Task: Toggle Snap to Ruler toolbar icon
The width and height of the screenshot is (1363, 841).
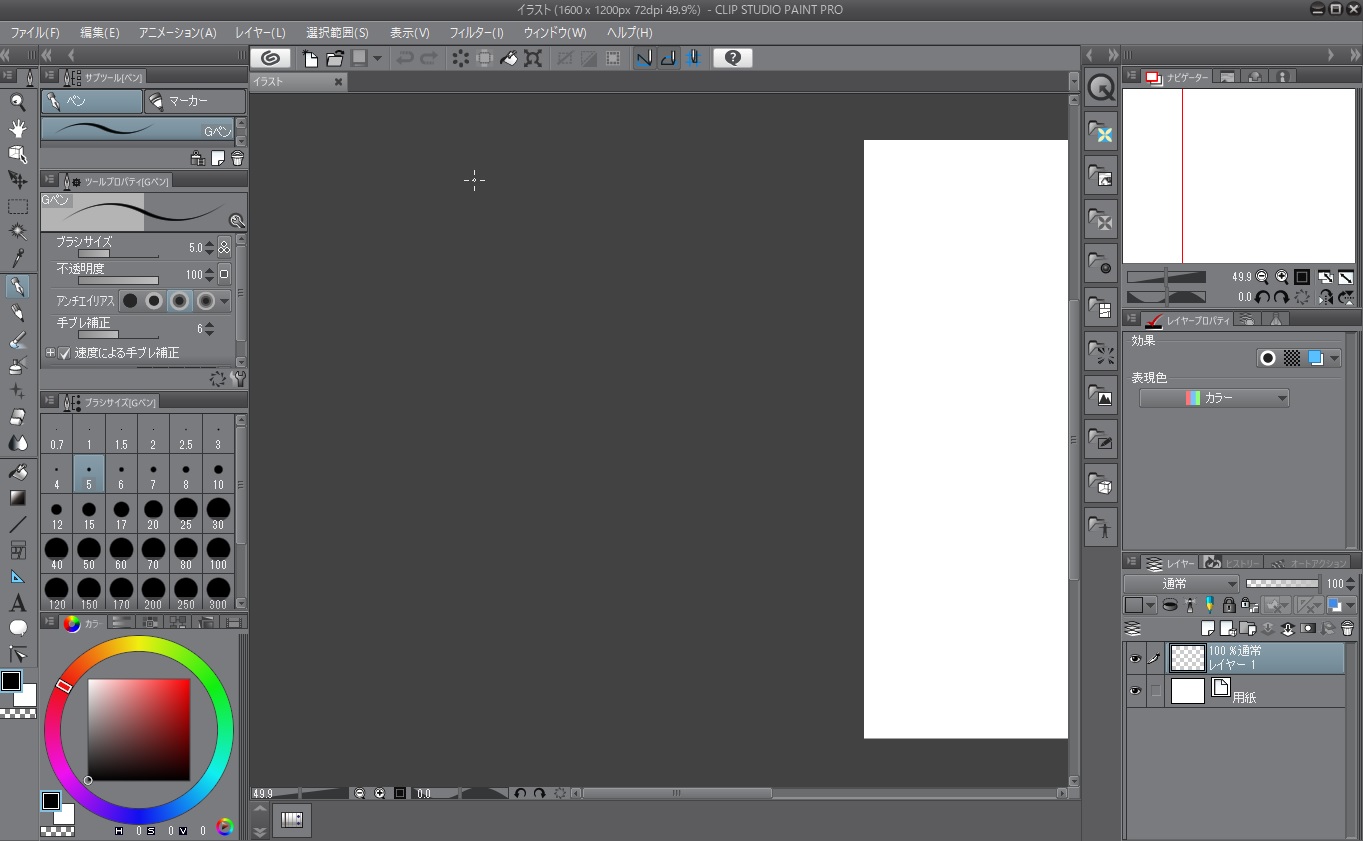Action: [644, 58]
